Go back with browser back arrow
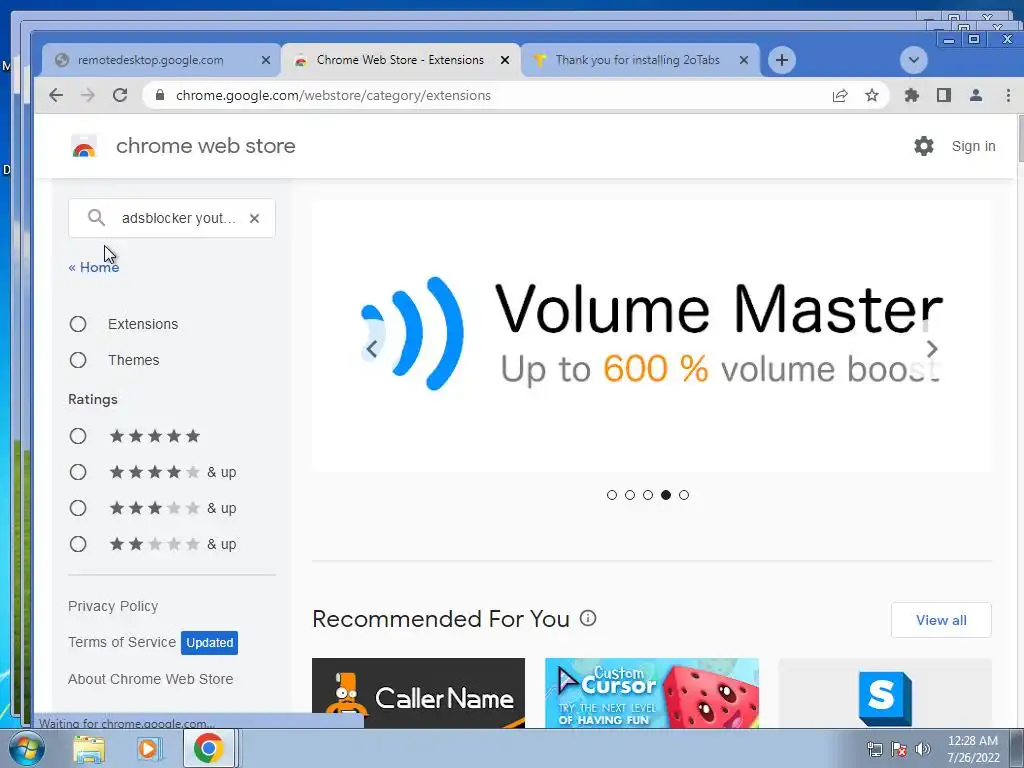 (x=56, y=95)
